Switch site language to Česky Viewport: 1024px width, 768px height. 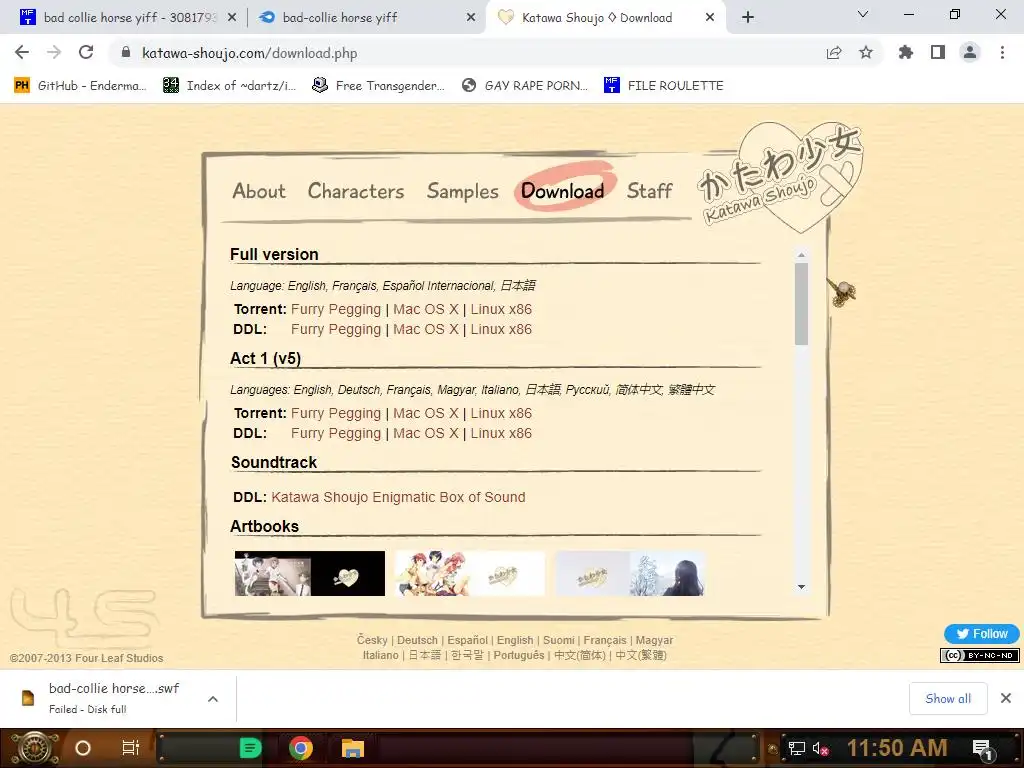pos(372,640)
